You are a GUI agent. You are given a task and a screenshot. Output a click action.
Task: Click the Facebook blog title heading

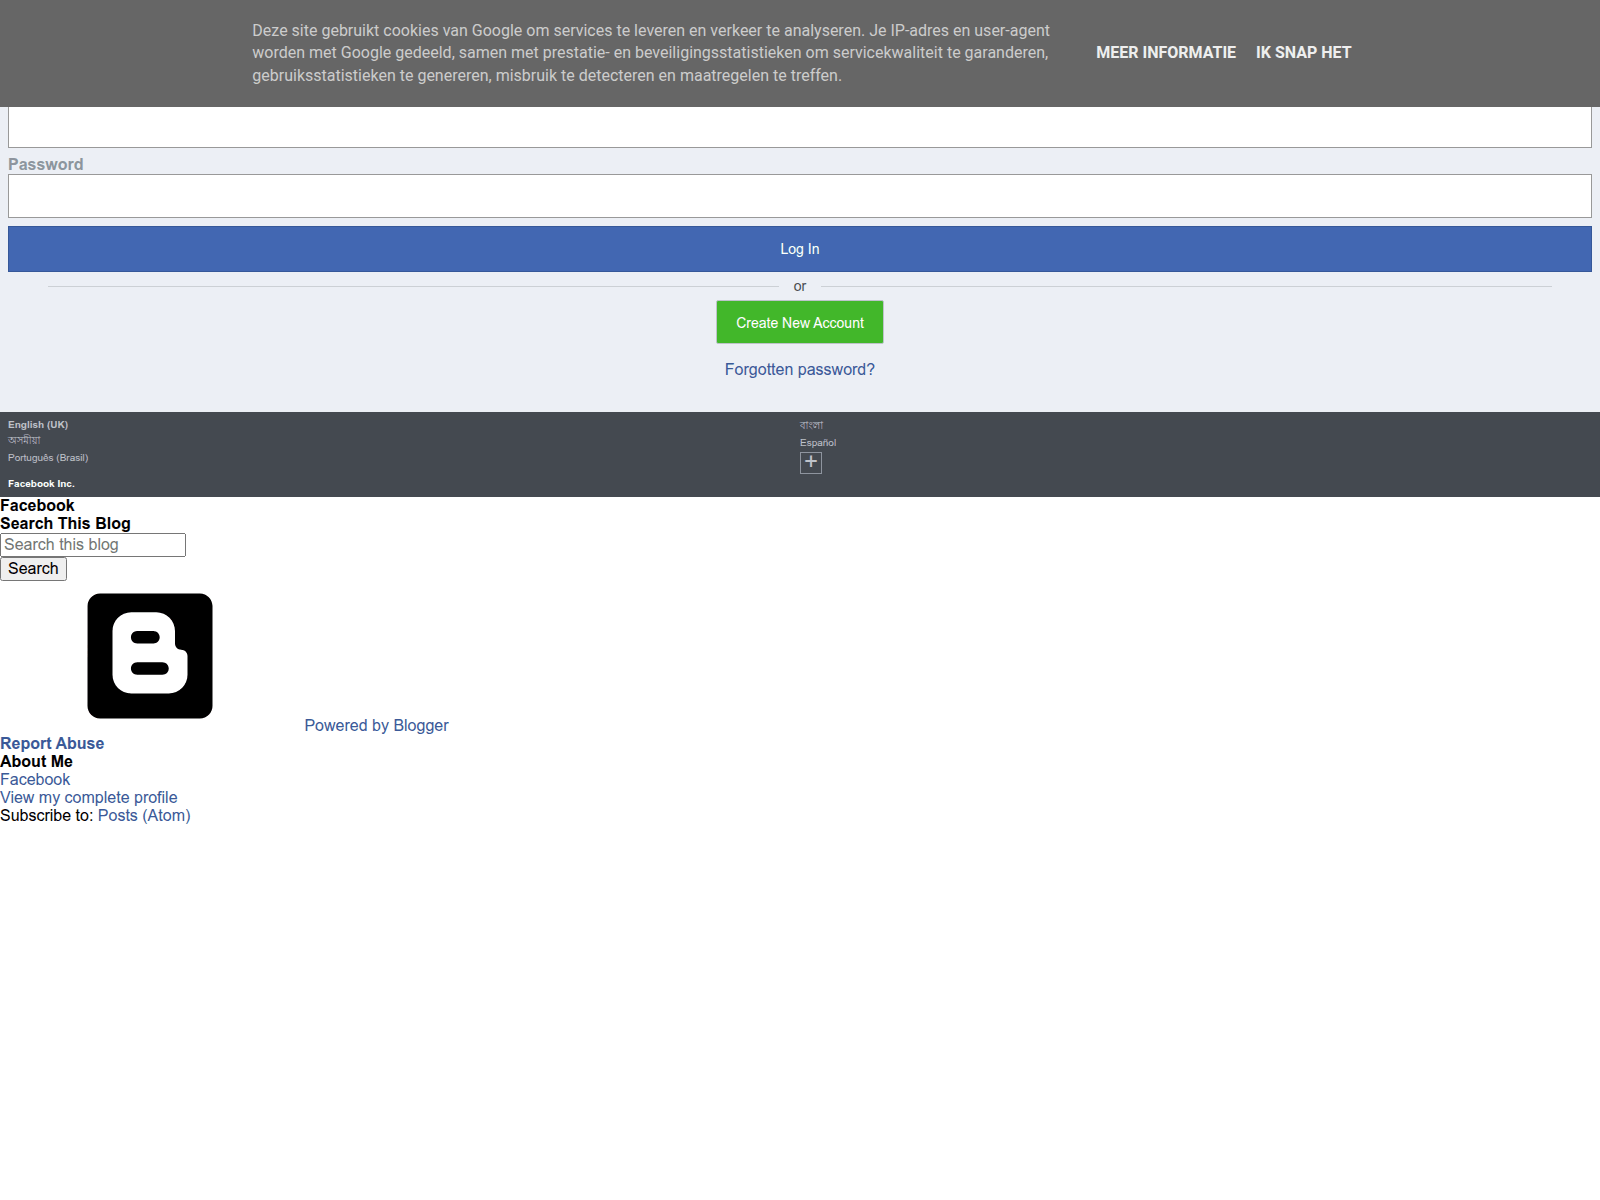tap(37, 505)
